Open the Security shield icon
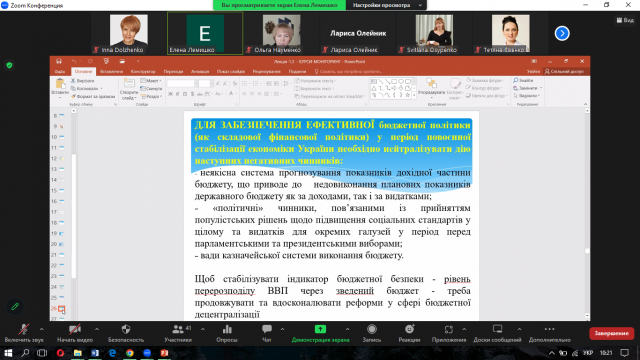Viewport: 640px width, 360px height. (126, 329)
